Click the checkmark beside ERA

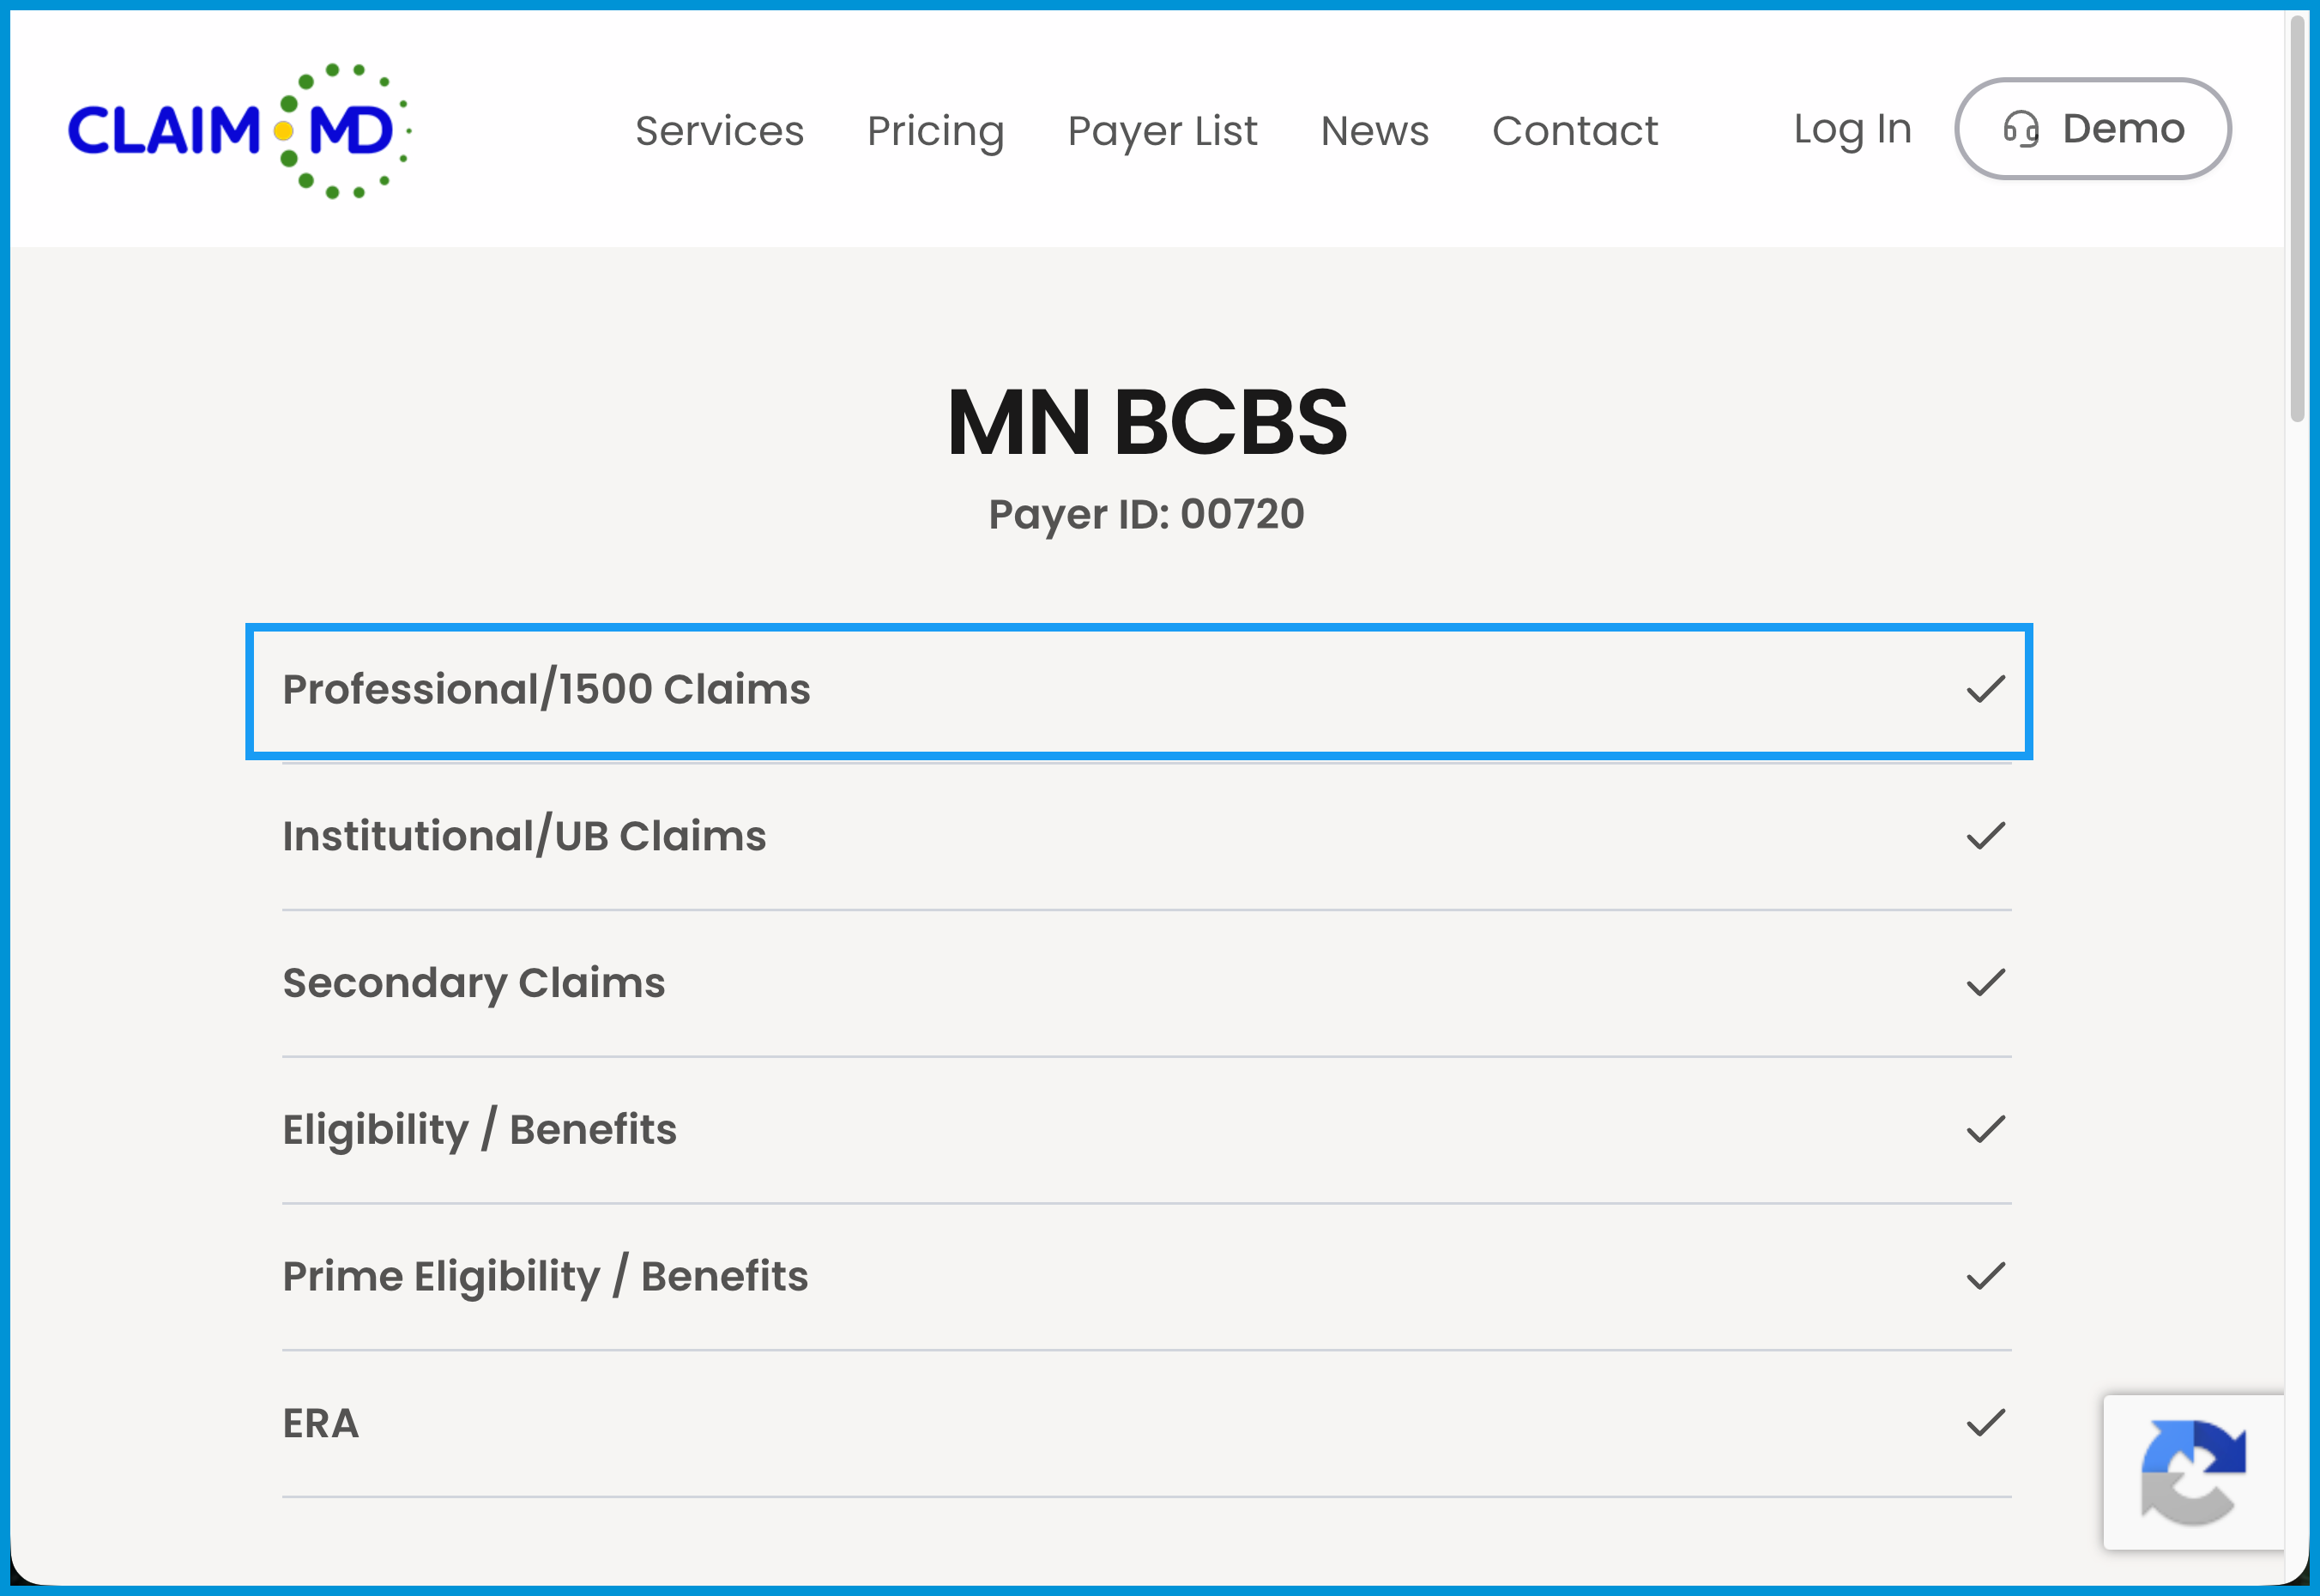coord(1986,1423)
